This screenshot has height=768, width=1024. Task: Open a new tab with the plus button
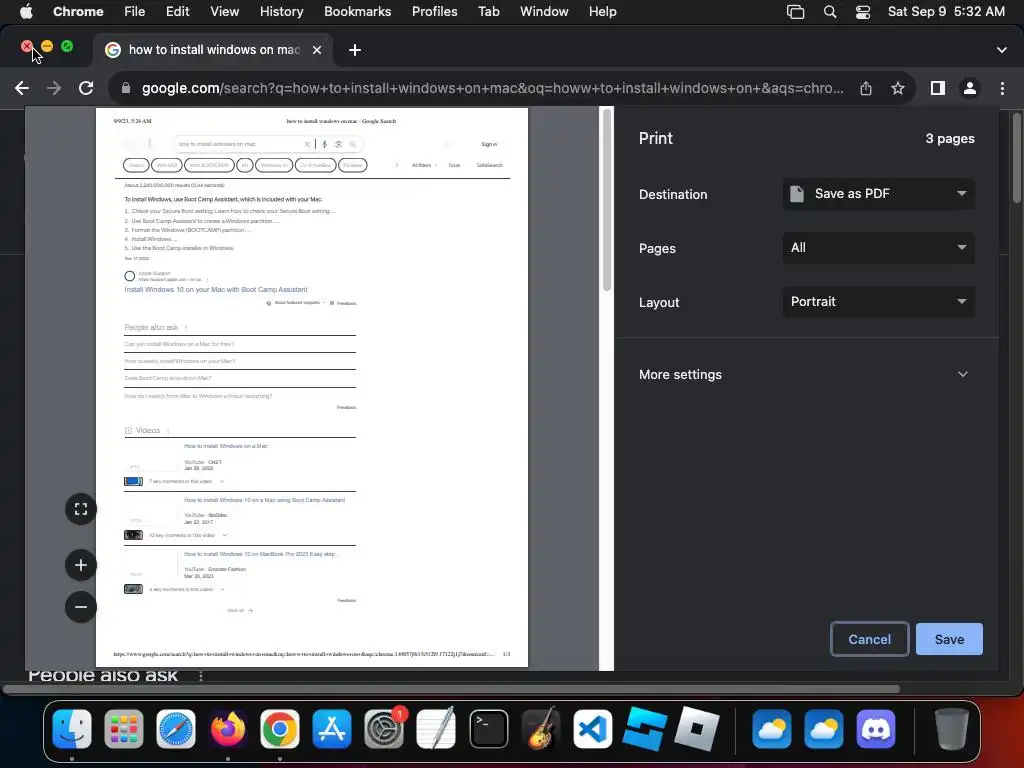pyautogui.click(x=355, y=50)
